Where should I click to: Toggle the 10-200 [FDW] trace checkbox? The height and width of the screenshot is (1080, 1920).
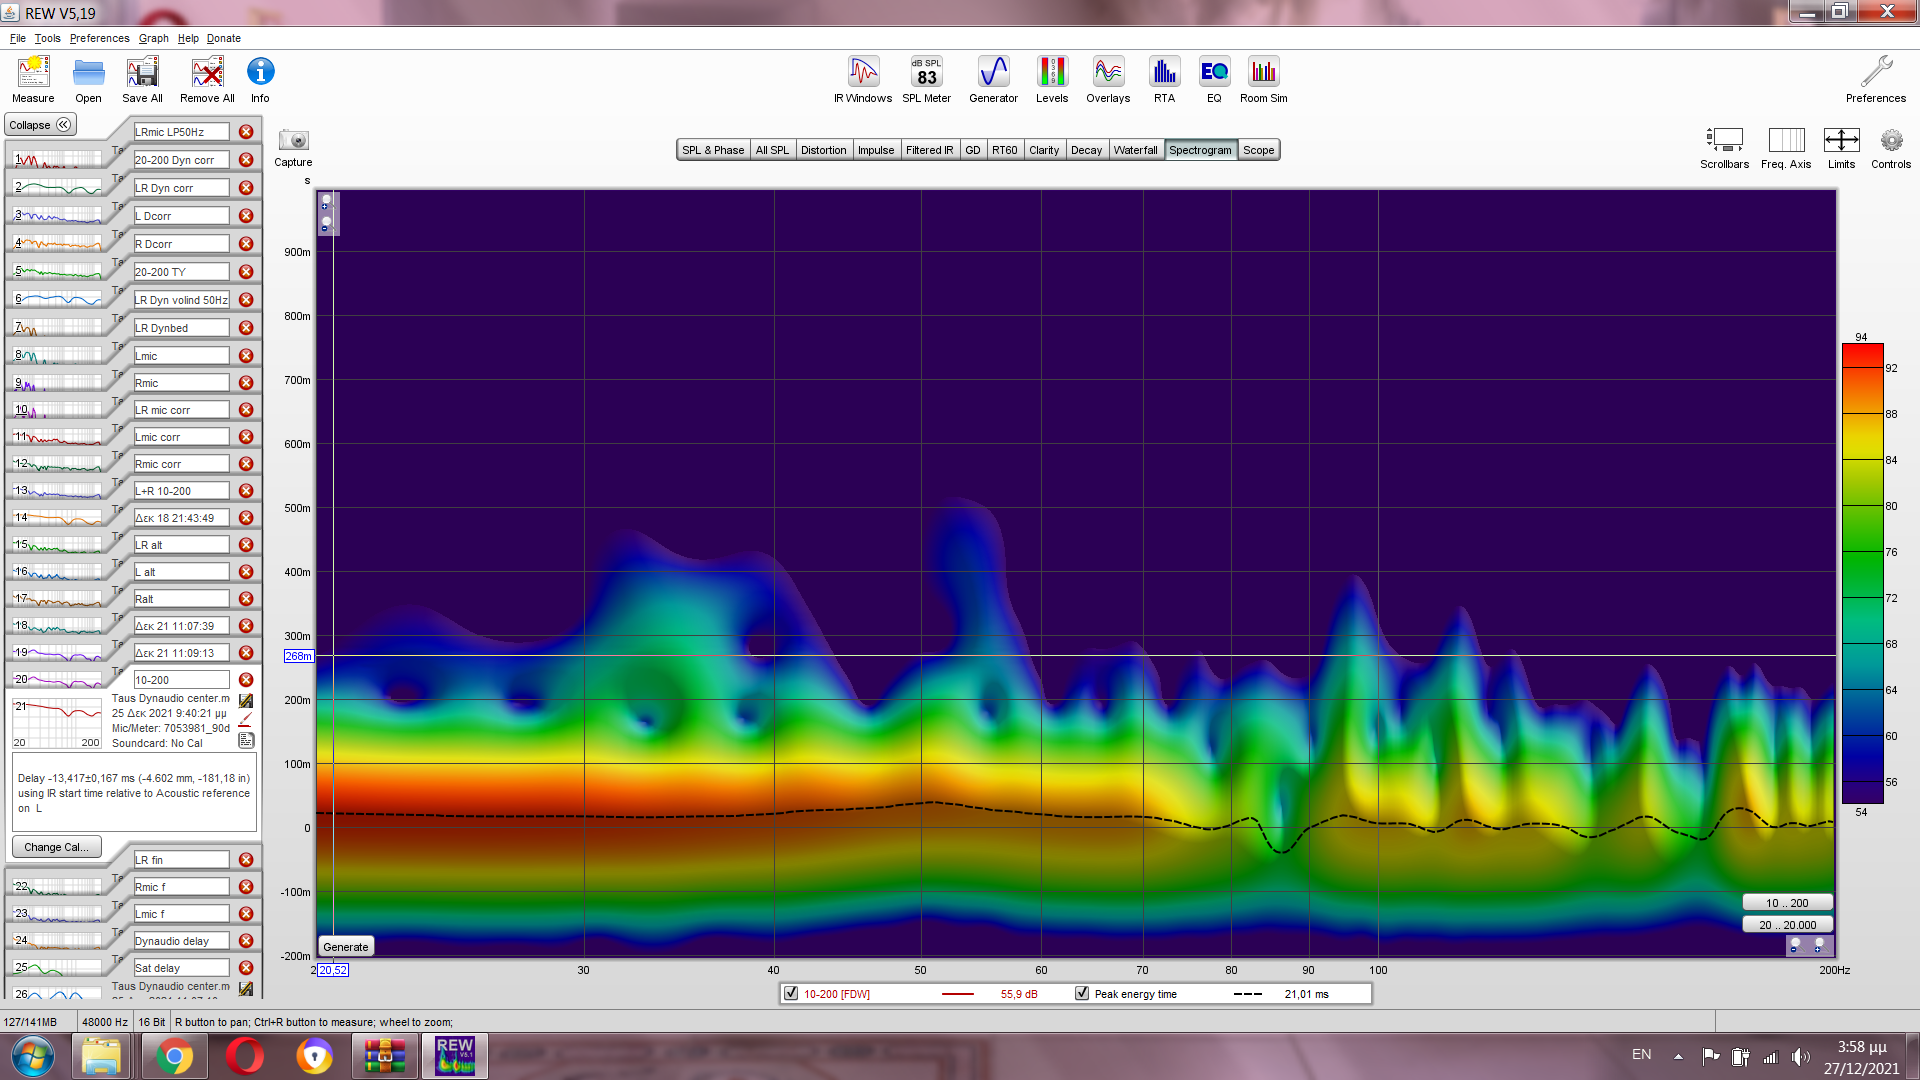[x=791, y=994]
